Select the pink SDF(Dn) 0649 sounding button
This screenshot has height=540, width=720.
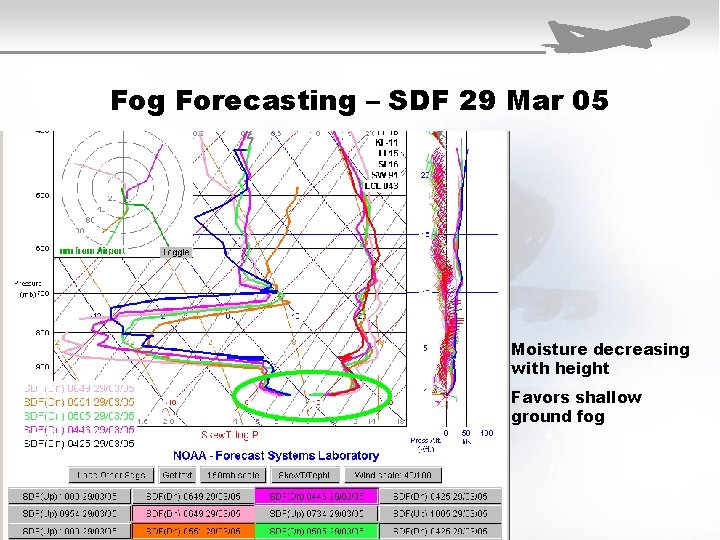click(193, 513)
